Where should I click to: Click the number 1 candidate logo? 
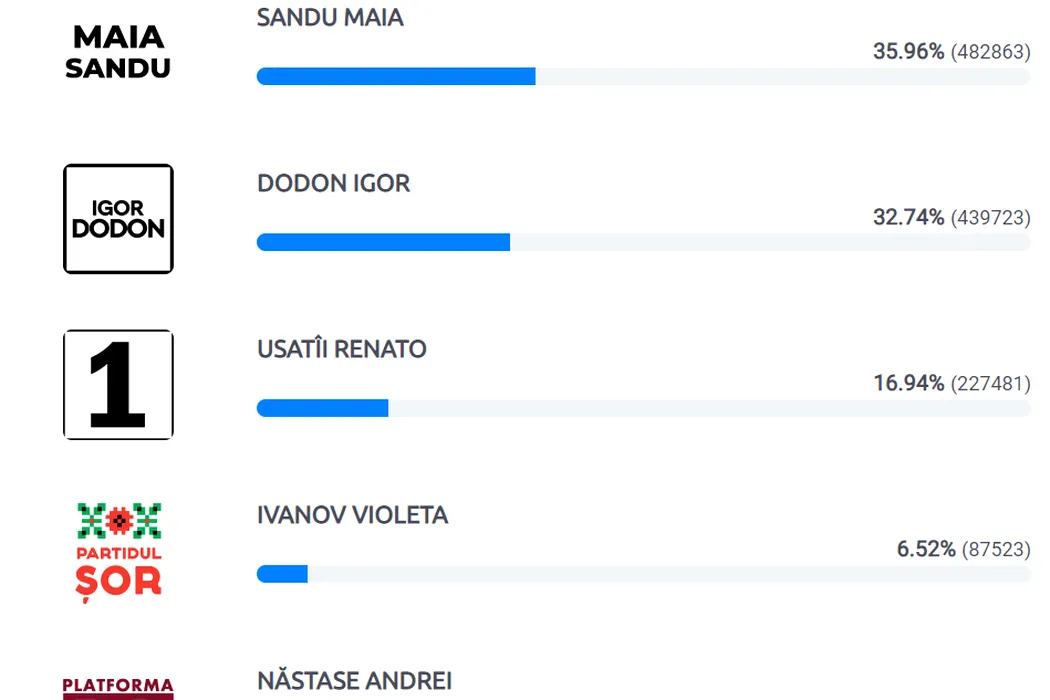(x=119, y=384)
